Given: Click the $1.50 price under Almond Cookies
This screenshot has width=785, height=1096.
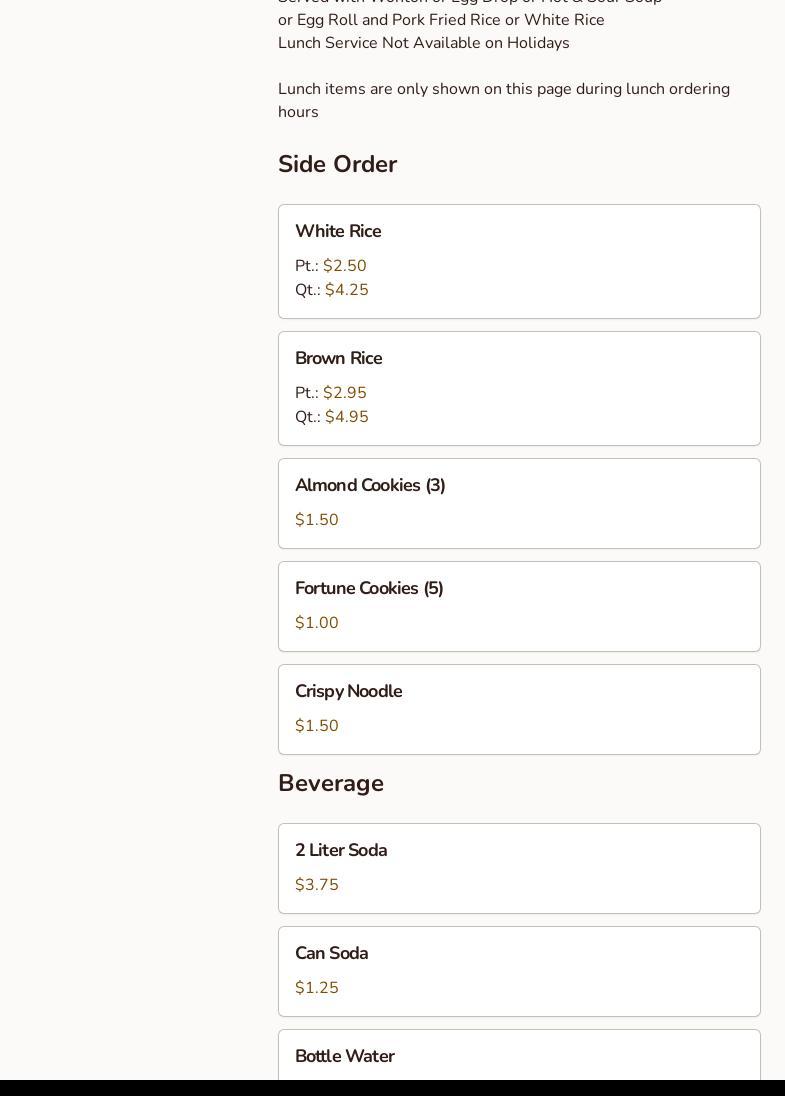Looking at the screenshot, I should [317, 520].
